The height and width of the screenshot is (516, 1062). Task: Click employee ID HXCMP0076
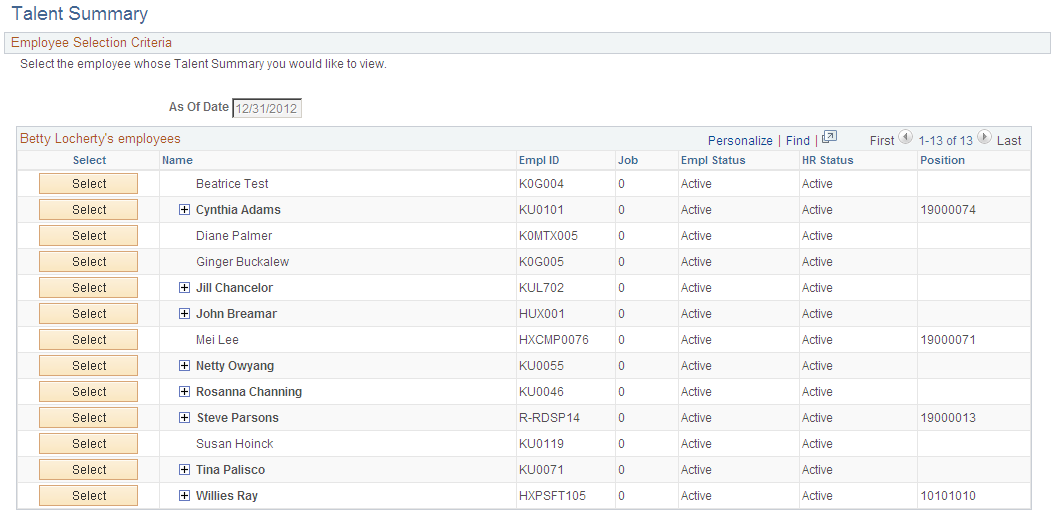tap(554, 340)
